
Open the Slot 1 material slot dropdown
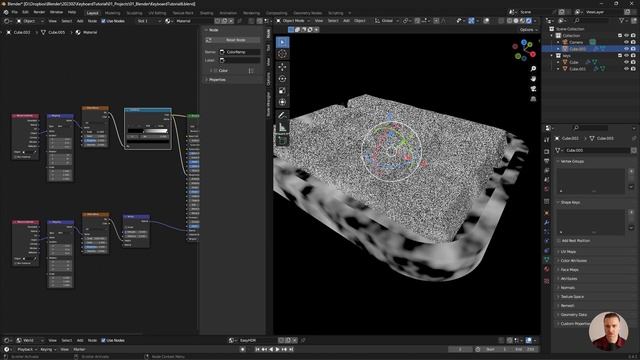147,21
